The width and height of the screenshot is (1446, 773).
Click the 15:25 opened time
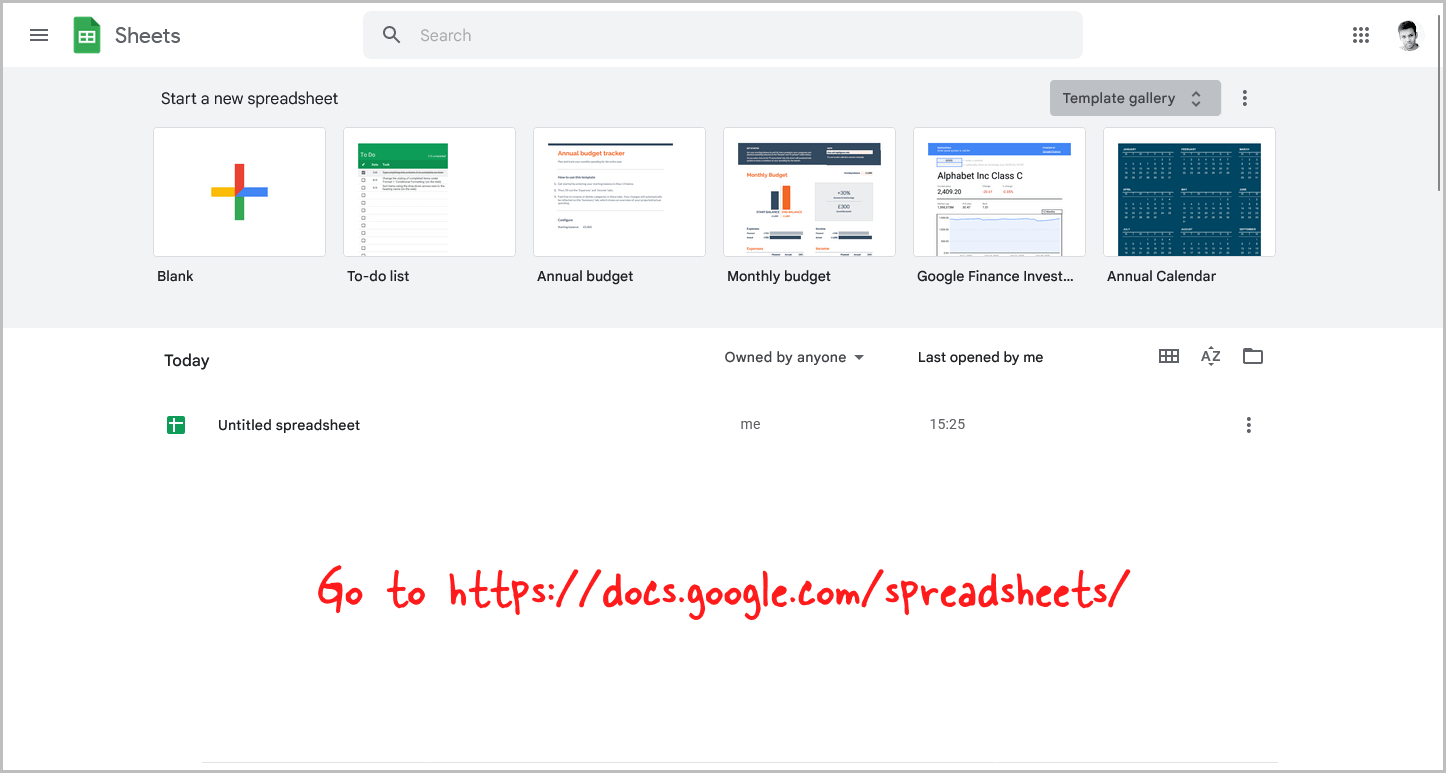[x=947, y=424]
